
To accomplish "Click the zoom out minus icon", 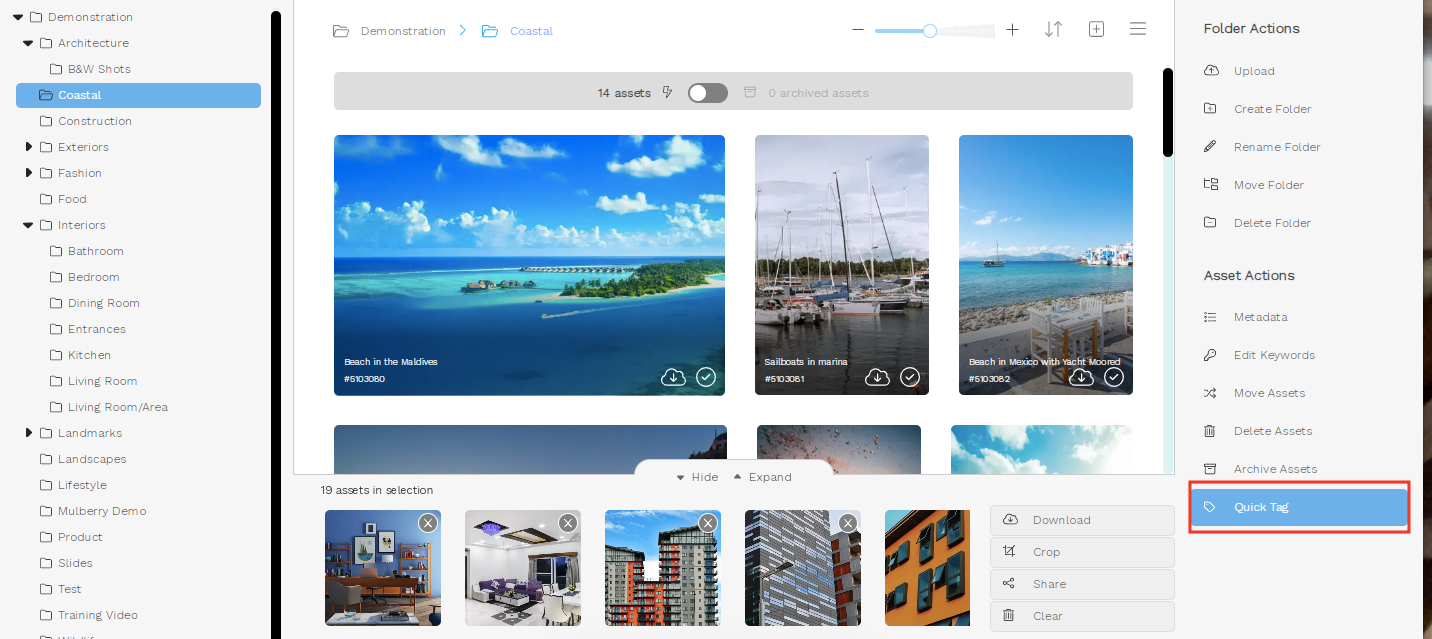I will click(x=857, y=30).
